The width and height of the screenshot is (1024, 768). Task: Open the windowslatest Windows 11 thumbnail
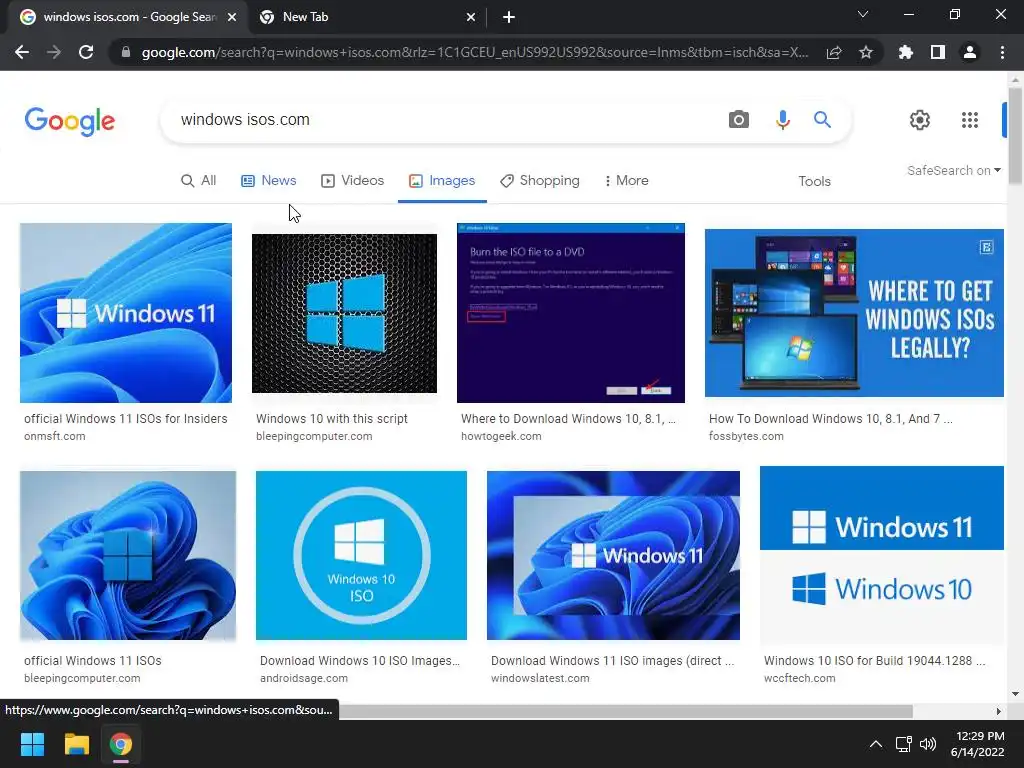(x=613, y=555)
